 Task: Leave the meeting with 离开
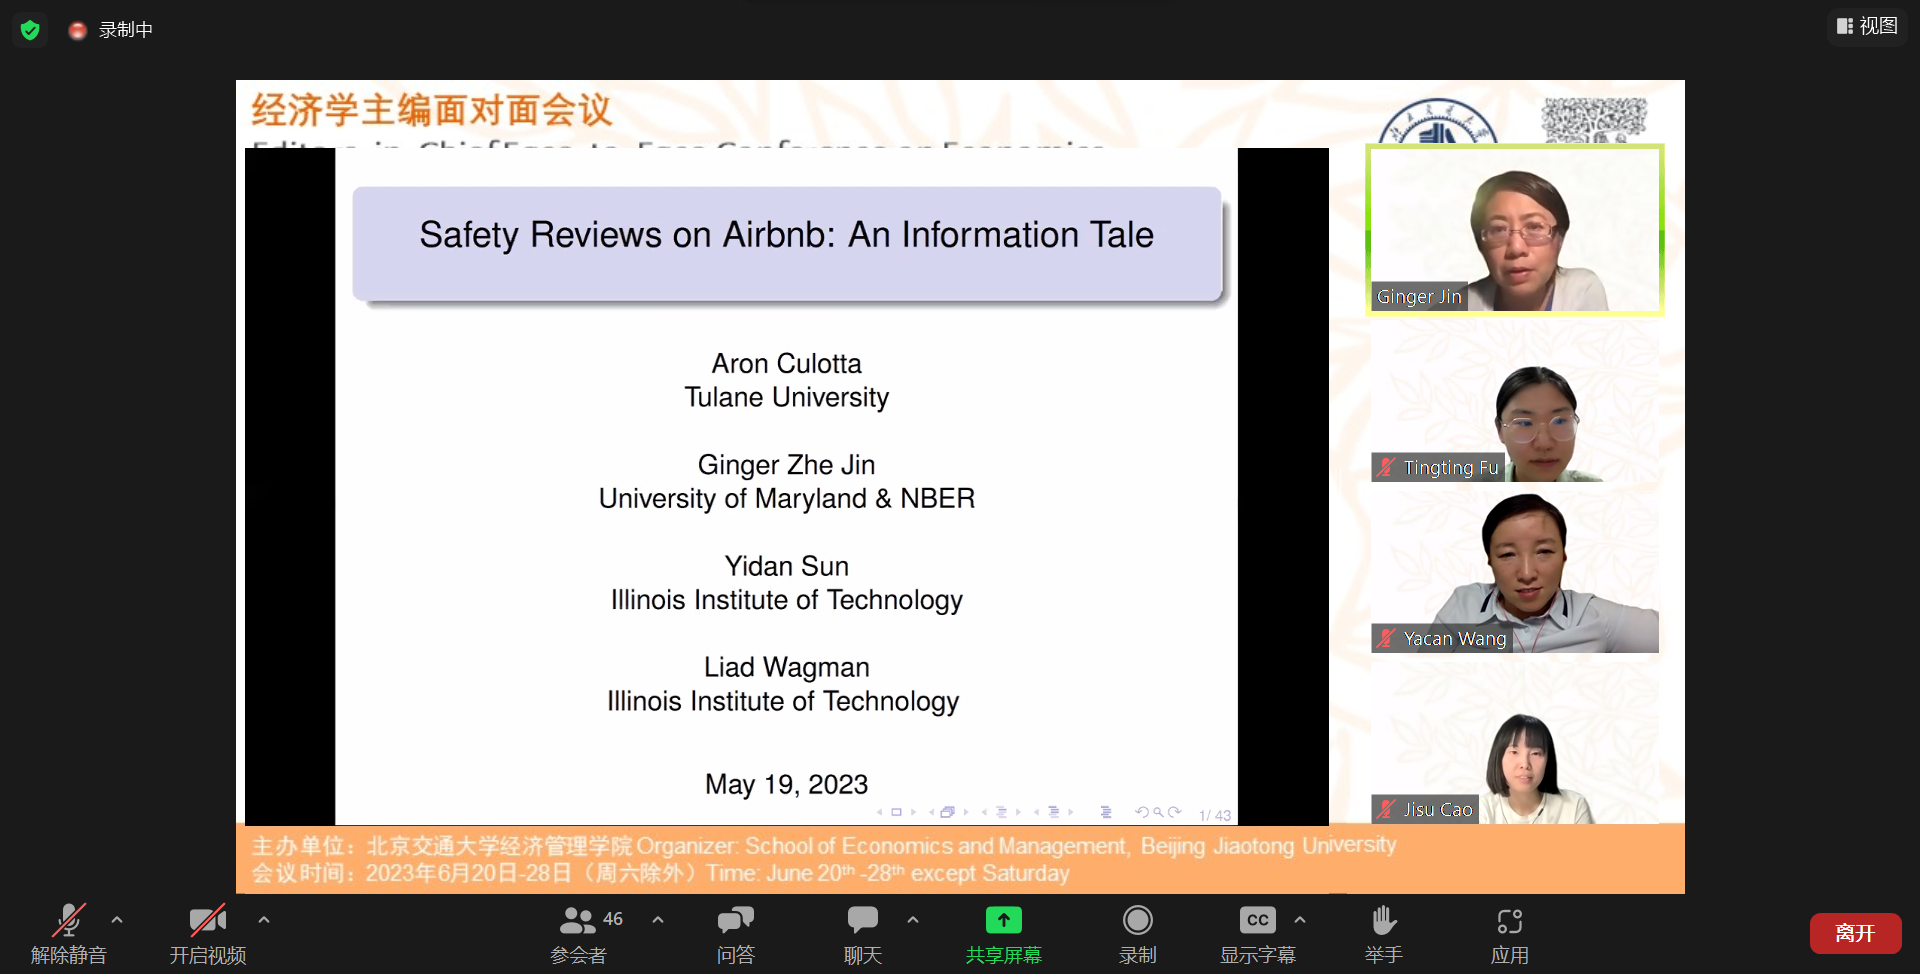coord(1856,933)
